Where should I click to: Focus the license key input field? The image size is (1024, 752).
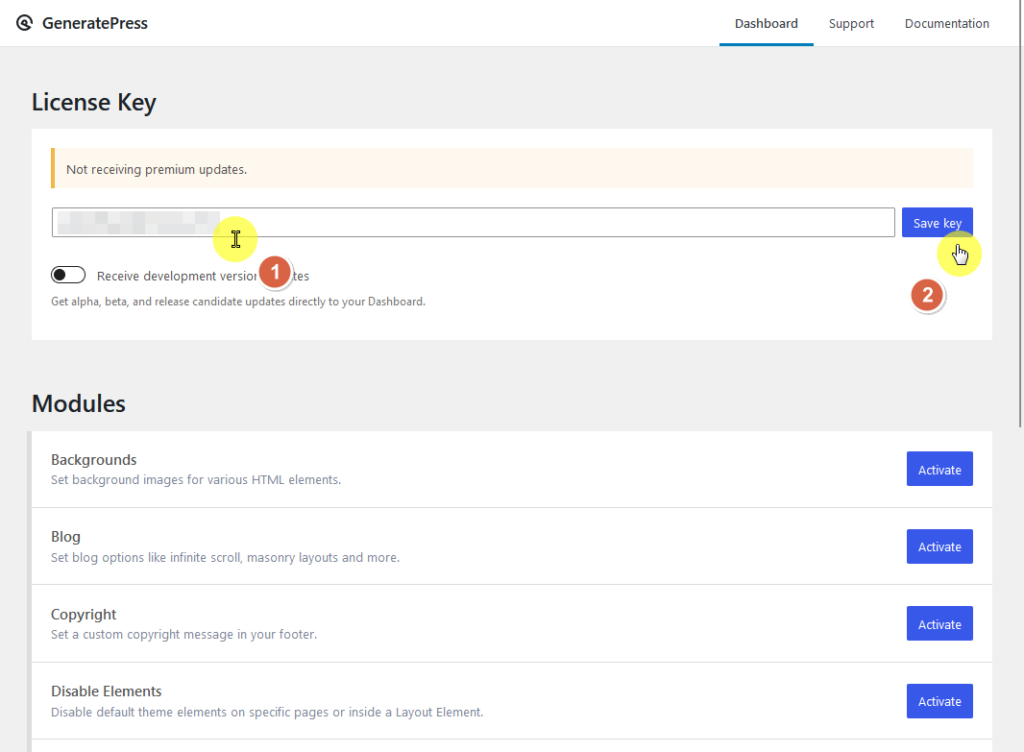(x=473, y=223)
